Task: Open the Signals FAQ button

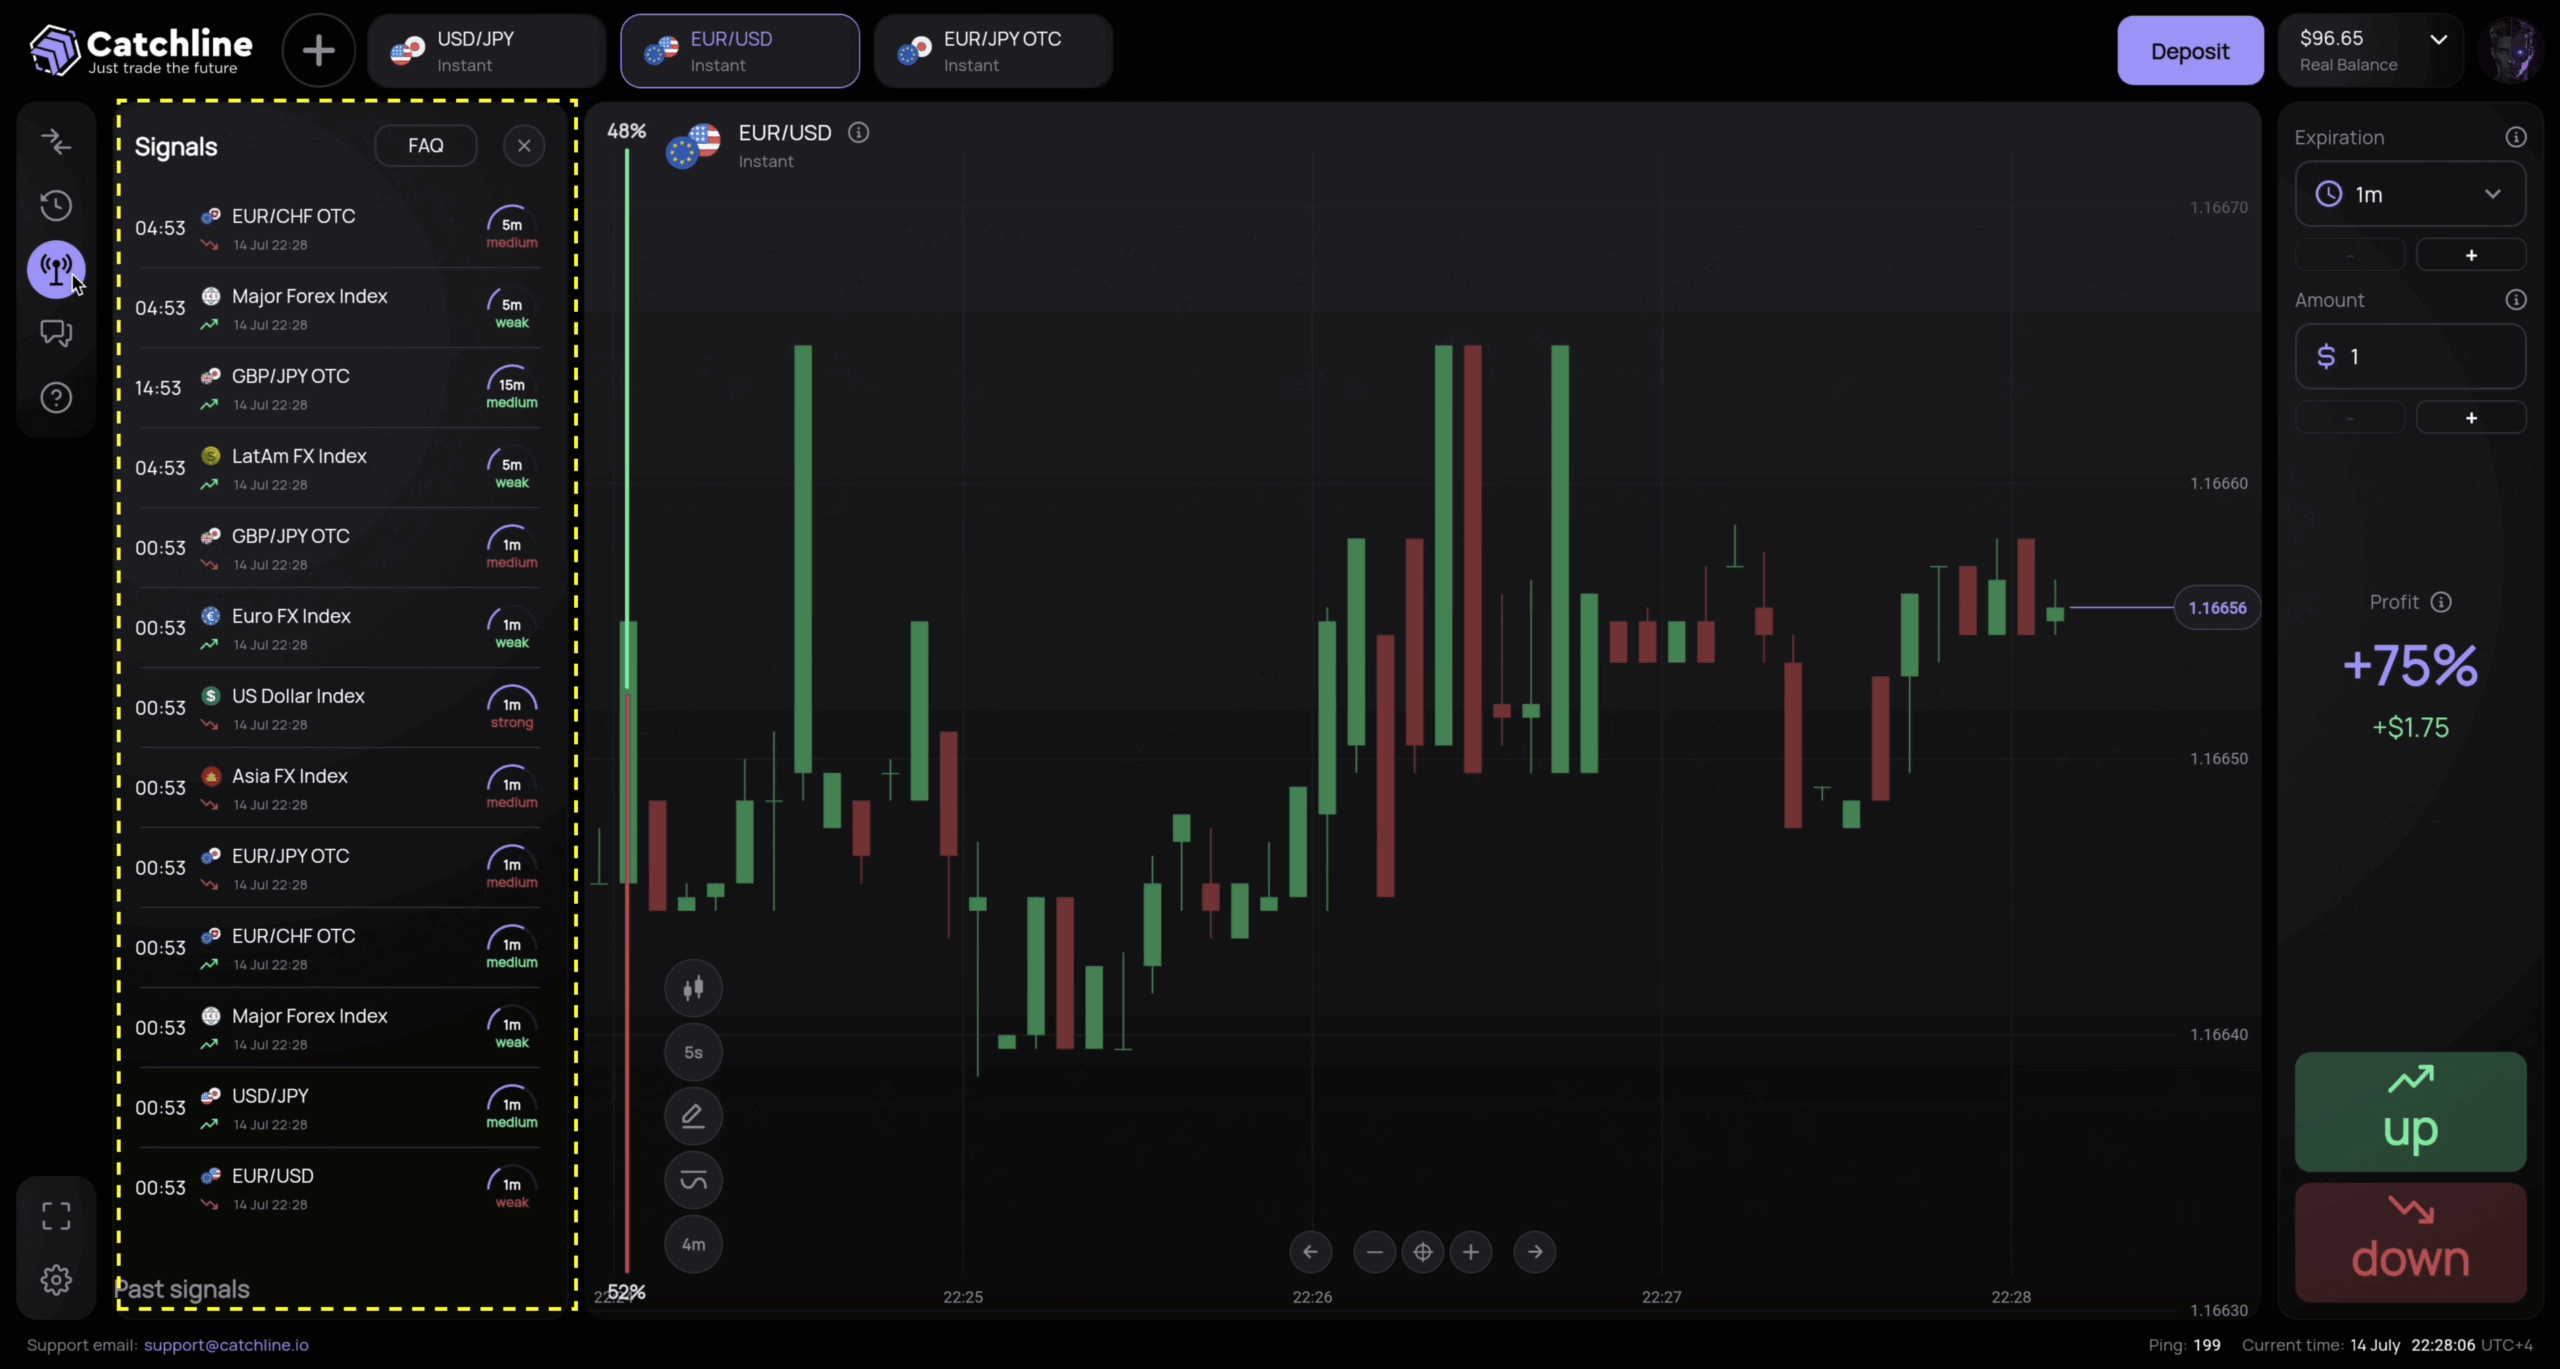Action: click(x=426, y=146)
